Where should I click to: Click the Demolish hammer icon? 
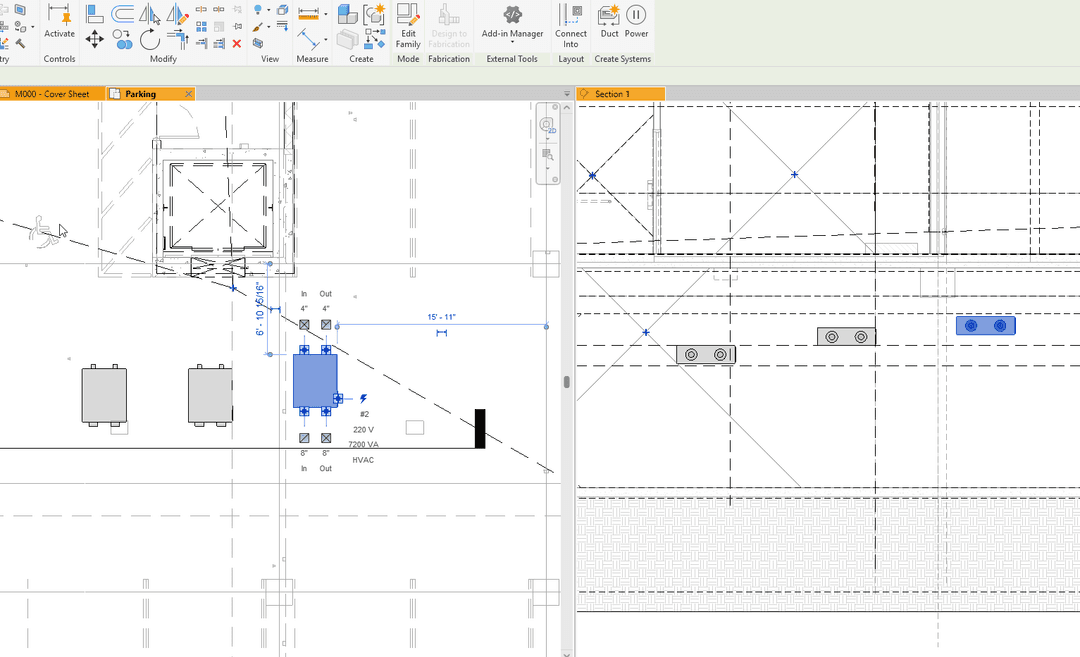point(21,43)
